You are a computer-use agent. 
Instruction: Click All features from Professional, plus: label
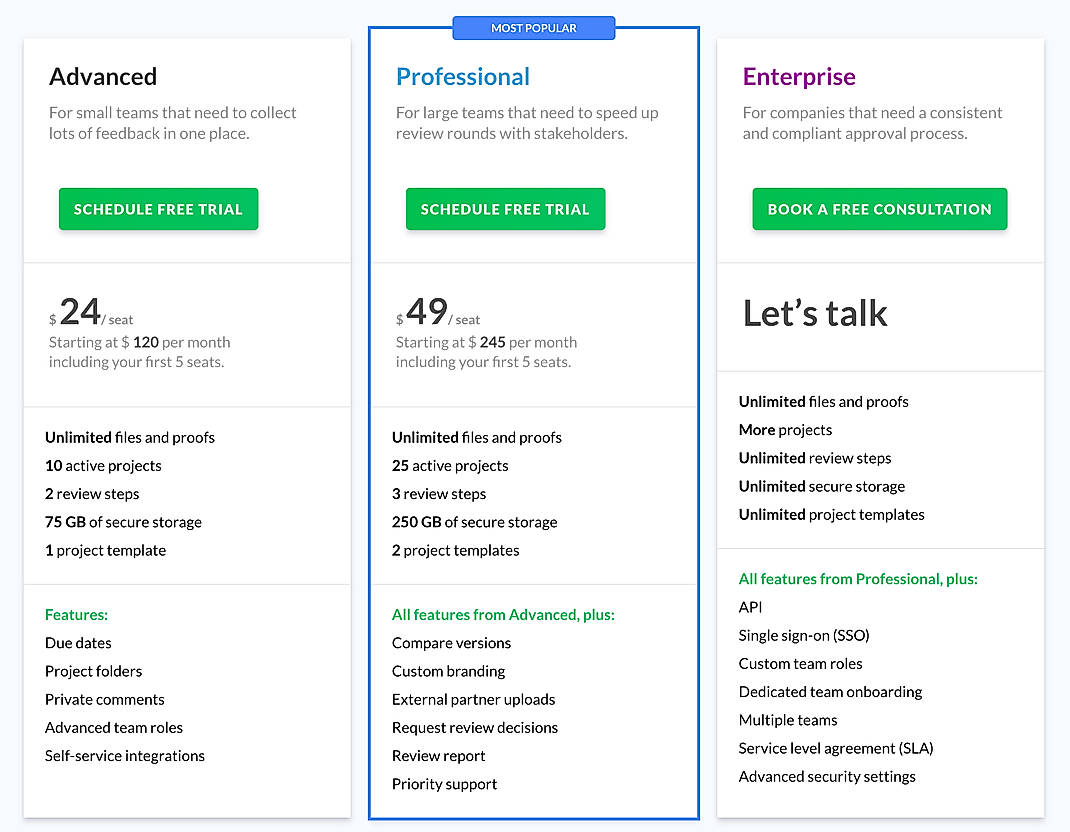coord(858,578)
